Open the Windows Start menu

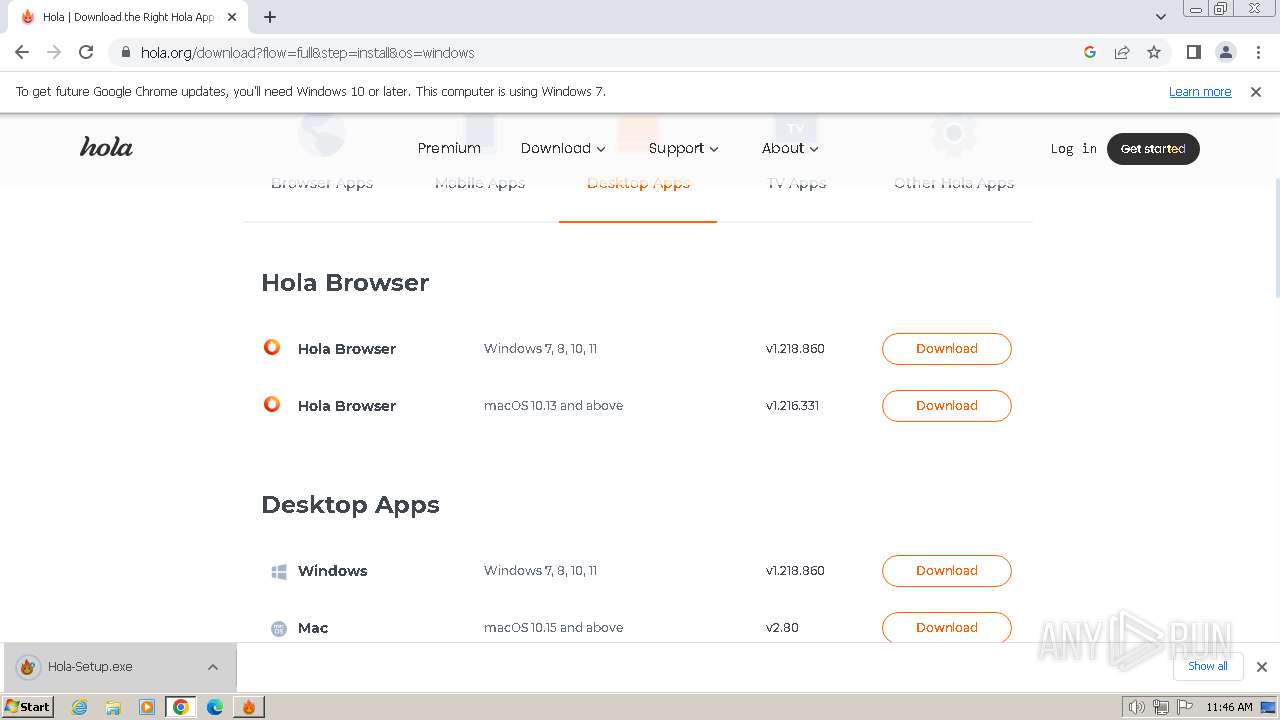28,706
